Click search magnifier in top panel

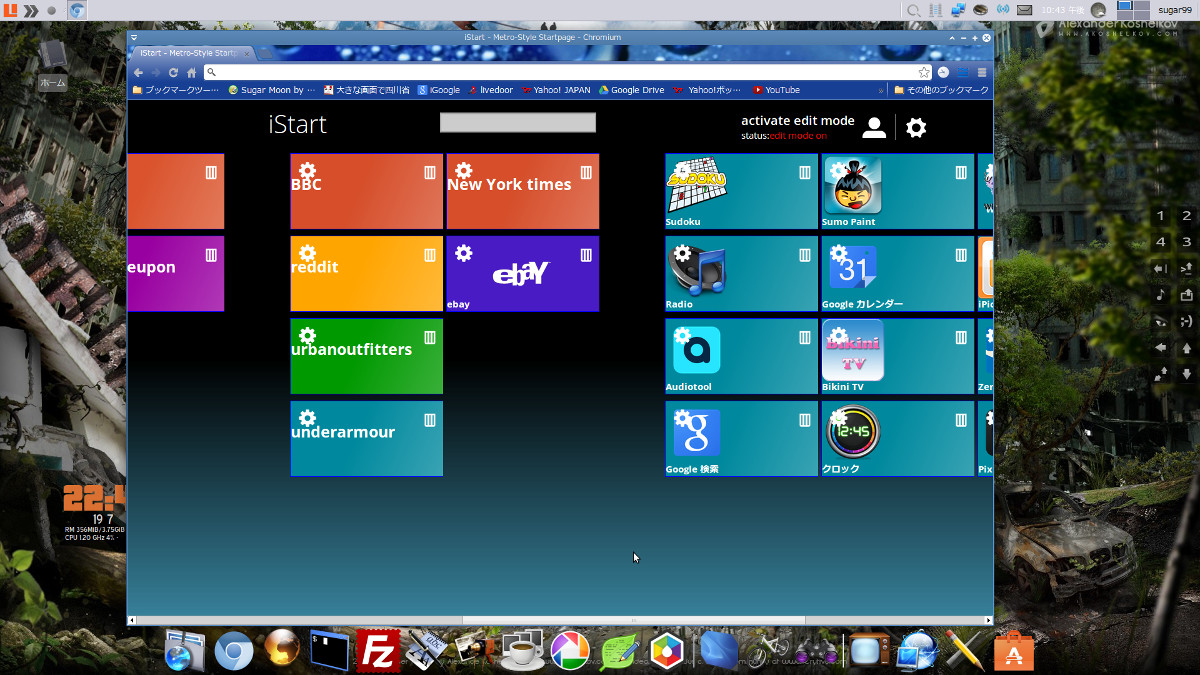pyautogui.click(x=913, y=10)
